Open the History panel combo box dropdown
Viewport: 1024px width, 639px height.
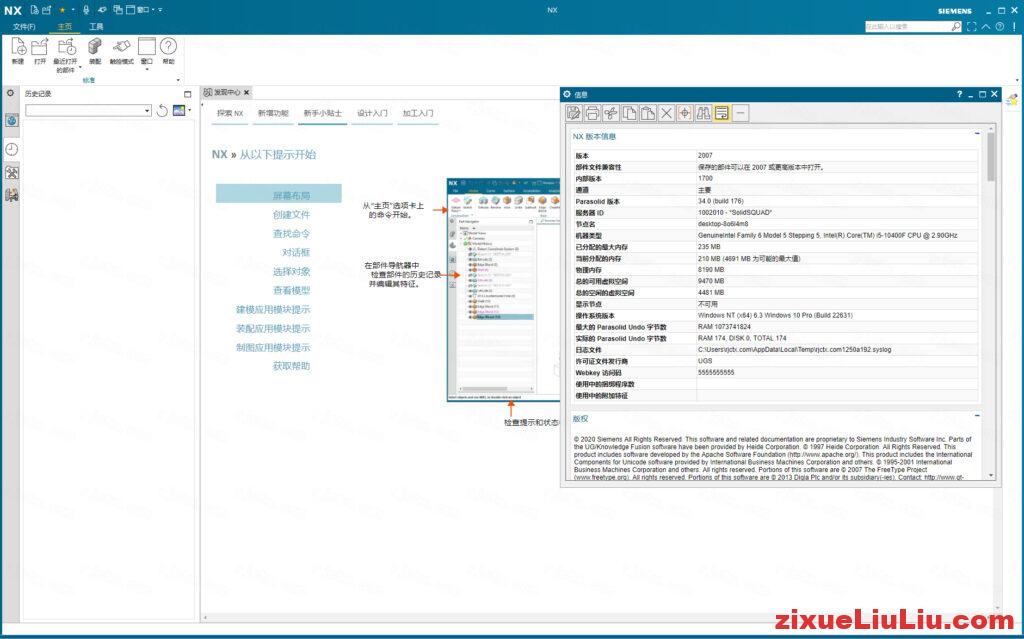(147, 111)
